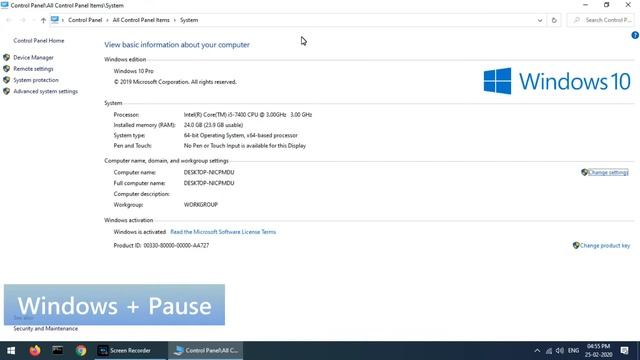Go back with the back arrow
Screen dimensions: 640x360
point(9,20)
